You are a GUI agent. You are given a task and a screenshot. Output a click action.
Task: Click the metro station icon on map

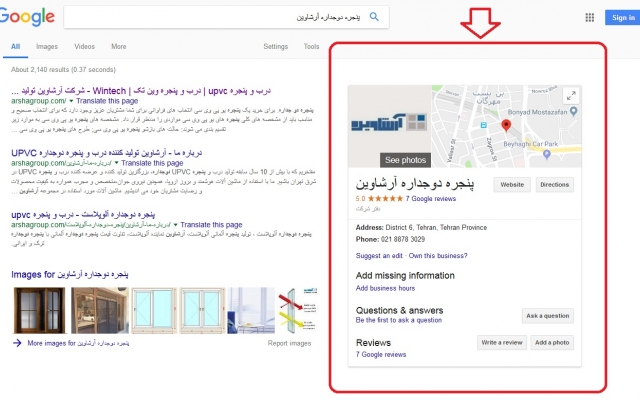coord(483,125)
